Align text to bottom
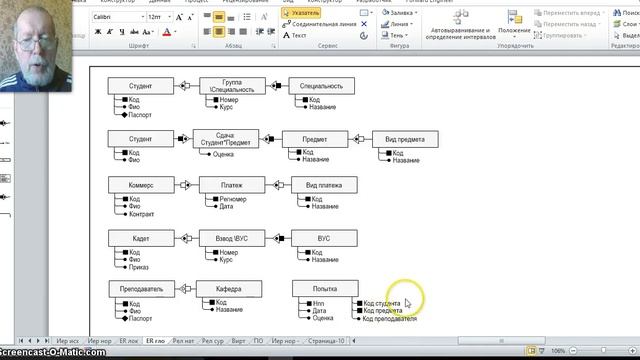640x360 pixels. point(231,17)
